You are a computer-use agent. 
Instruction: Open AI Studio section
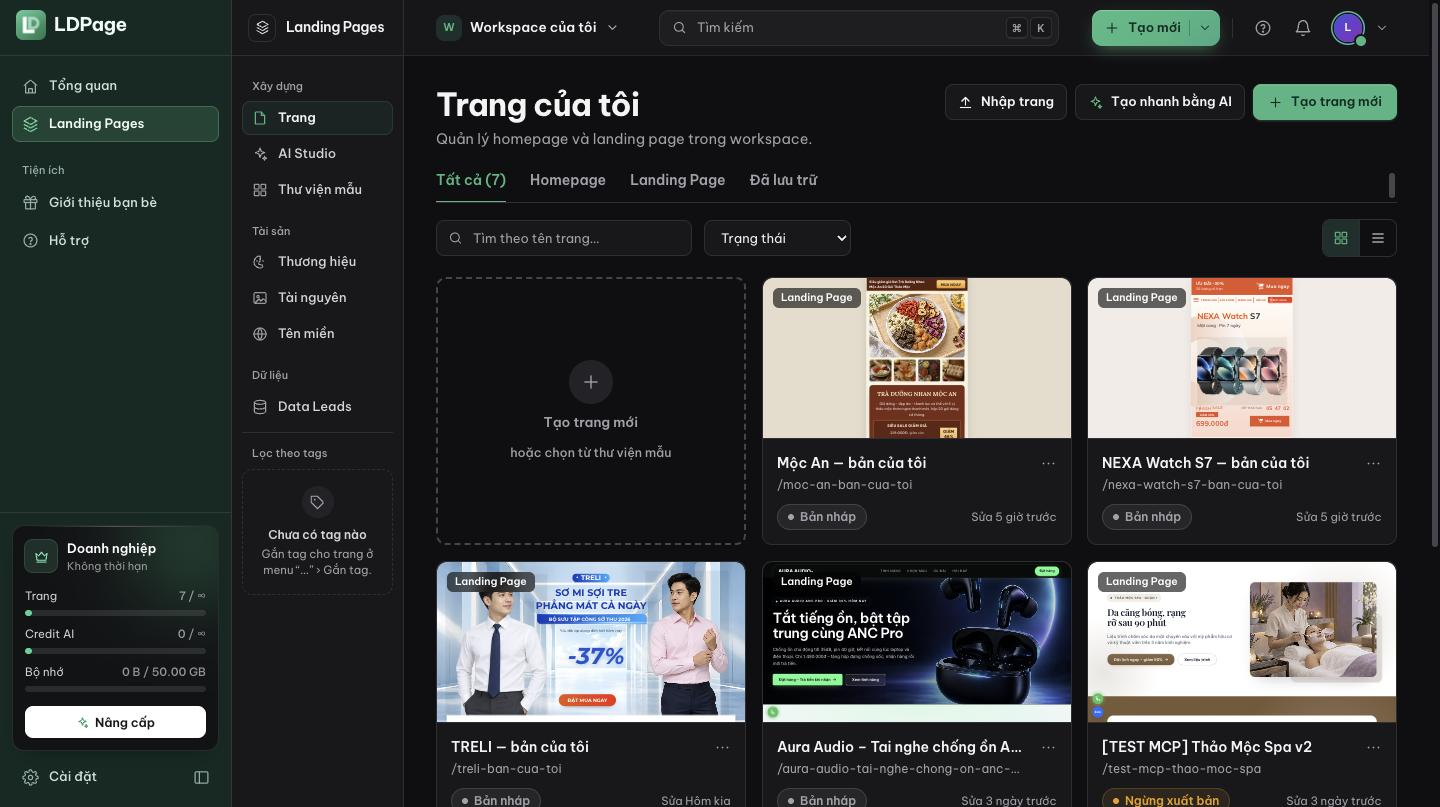317,154
